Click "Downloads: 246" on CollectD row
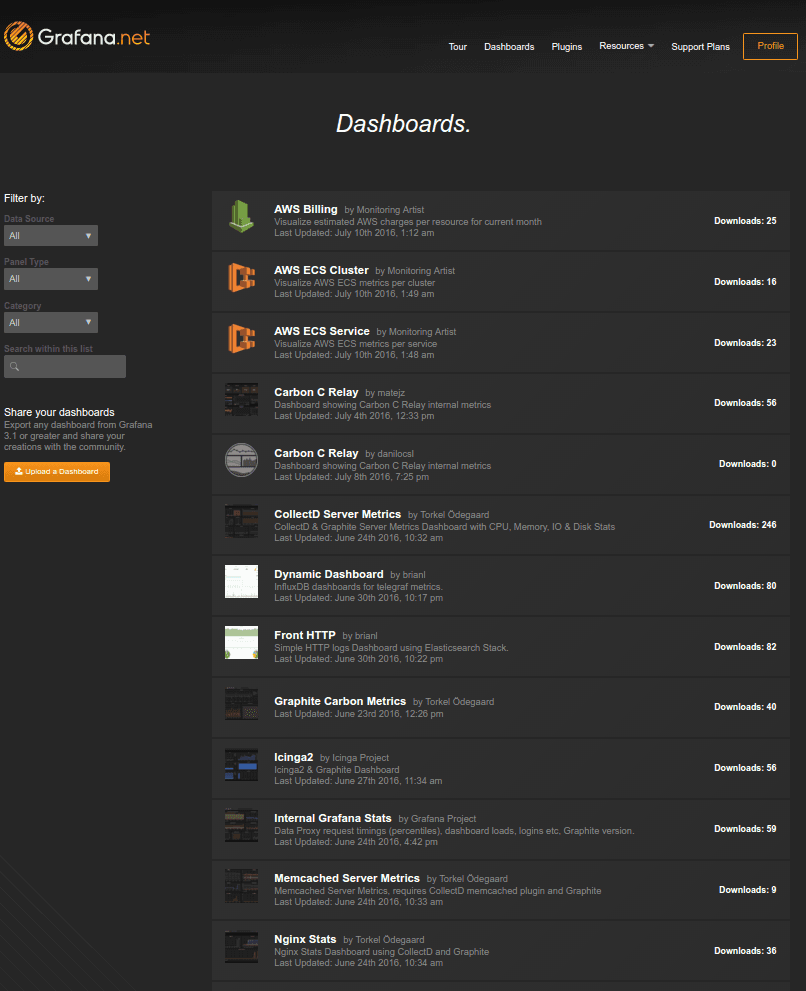 click(x=742, y=525)
